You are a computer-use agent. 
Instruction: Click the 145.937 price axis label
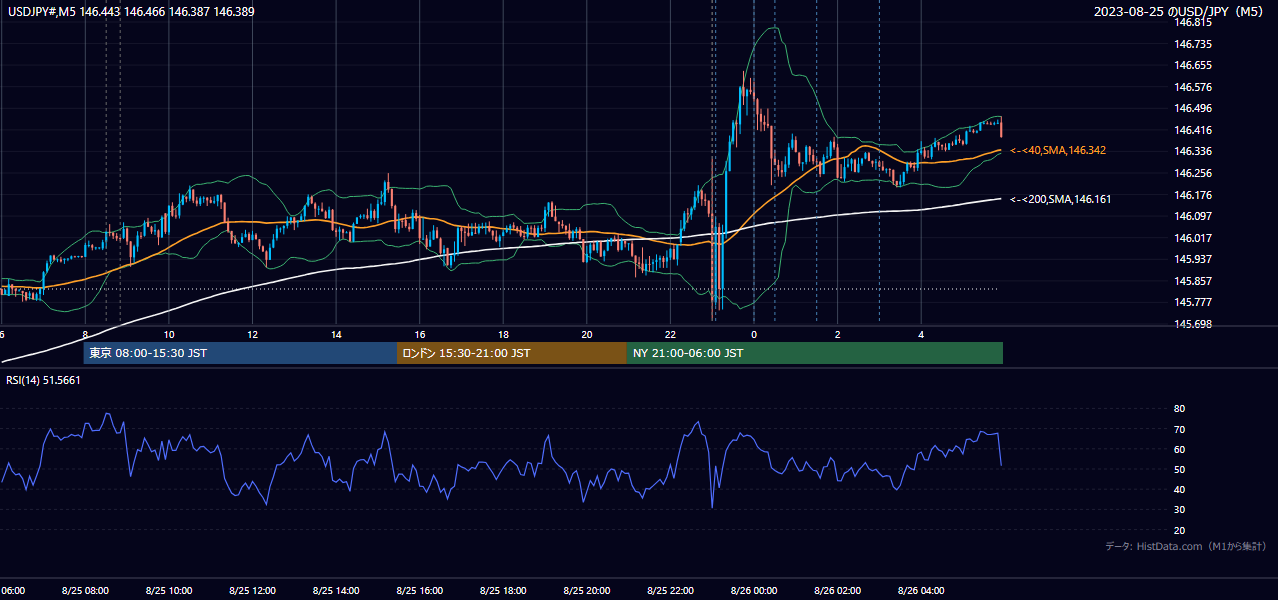(1194, 259)
